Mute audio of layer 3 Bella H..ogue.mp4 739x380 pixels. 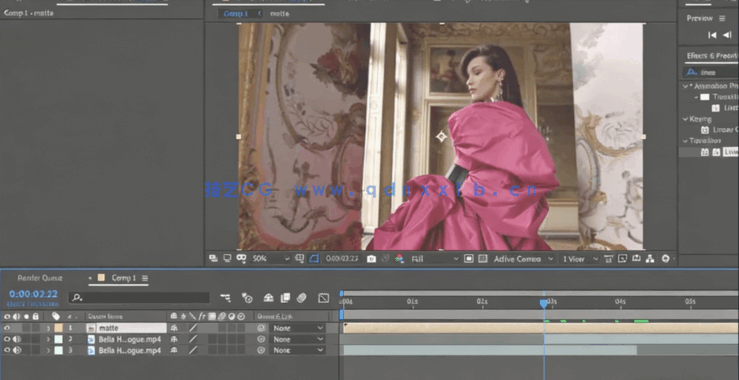coord(17,350)
